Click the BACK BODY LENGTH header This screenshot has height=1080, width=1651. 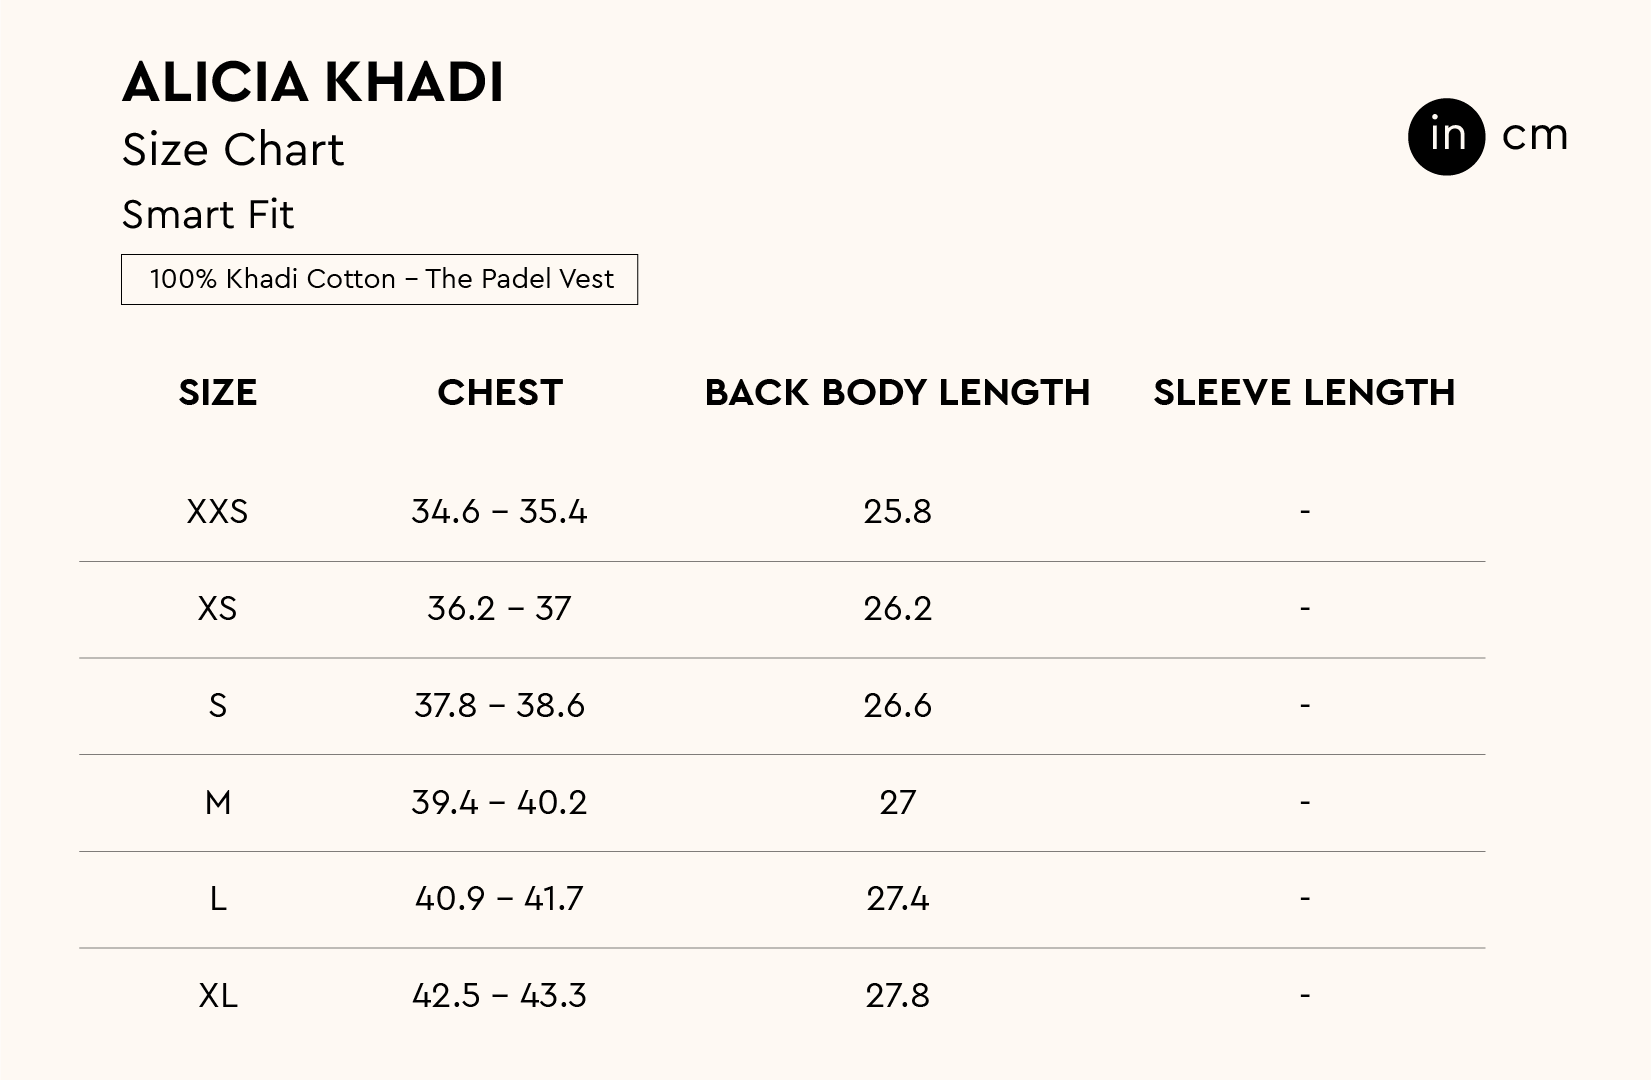pos(897,393)
